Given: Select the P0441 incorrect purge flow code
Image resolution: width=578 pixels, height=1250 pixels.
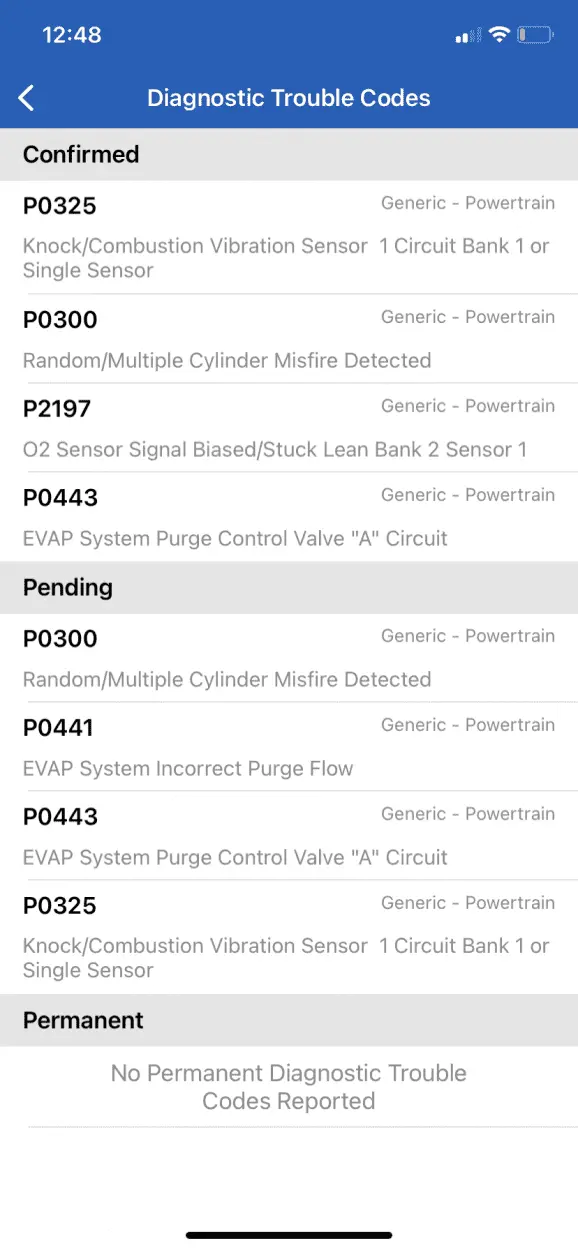Looking at the screenshot, I should pos(289,747).
